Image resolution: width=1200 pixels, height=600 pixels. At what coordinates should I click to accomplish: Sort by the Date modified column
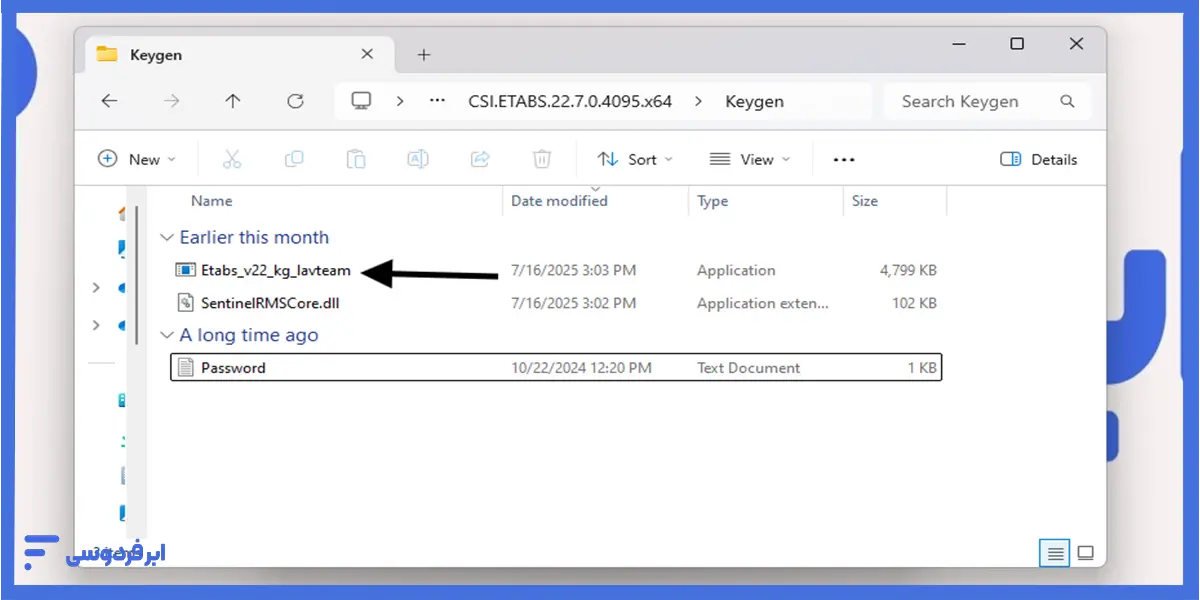coord(559,200)
